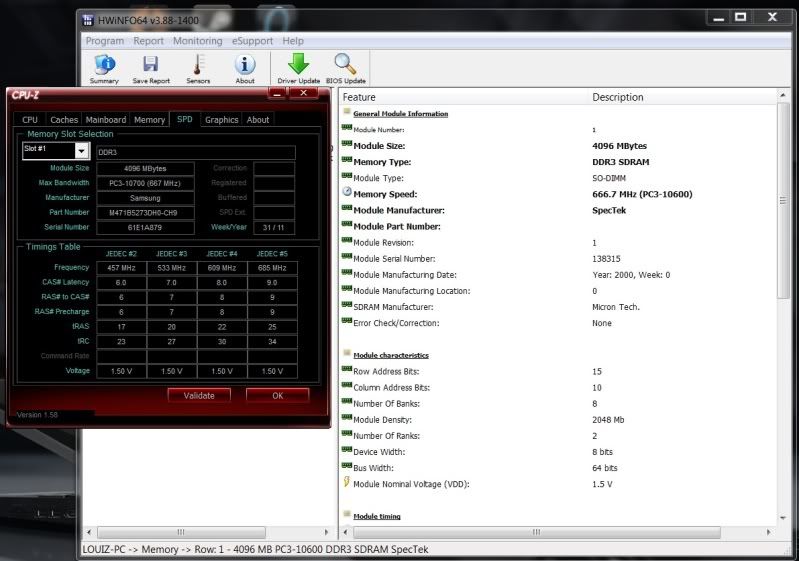Image resolution: width=799 pixels, height=561 pixels.
Task: Click the Summary toolbar icon
Action: pyautogui.click(x=104, y=66)
